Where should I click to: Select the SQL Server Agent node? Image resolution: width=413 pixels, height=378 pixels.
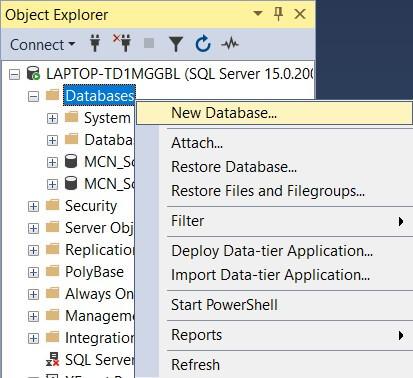tap(100, 360)
